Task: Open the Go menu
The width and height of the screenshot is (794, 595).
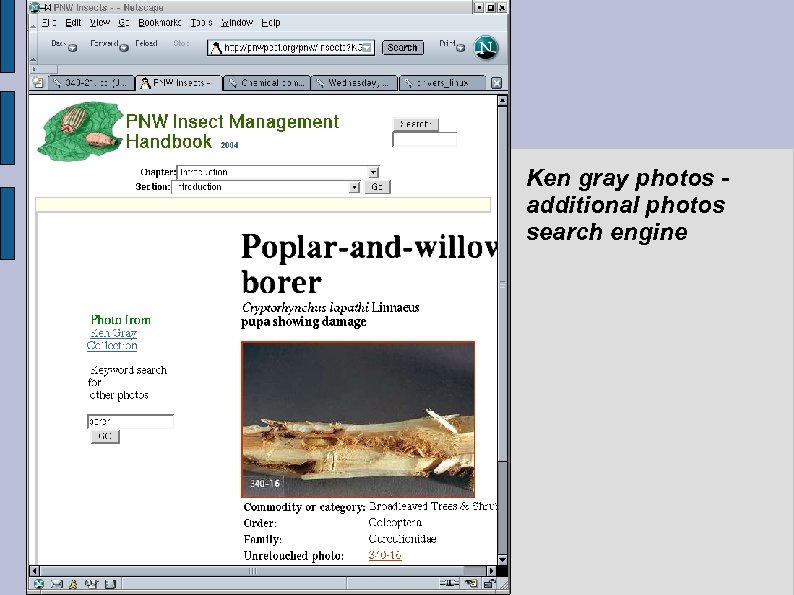Action: point(124,23)
